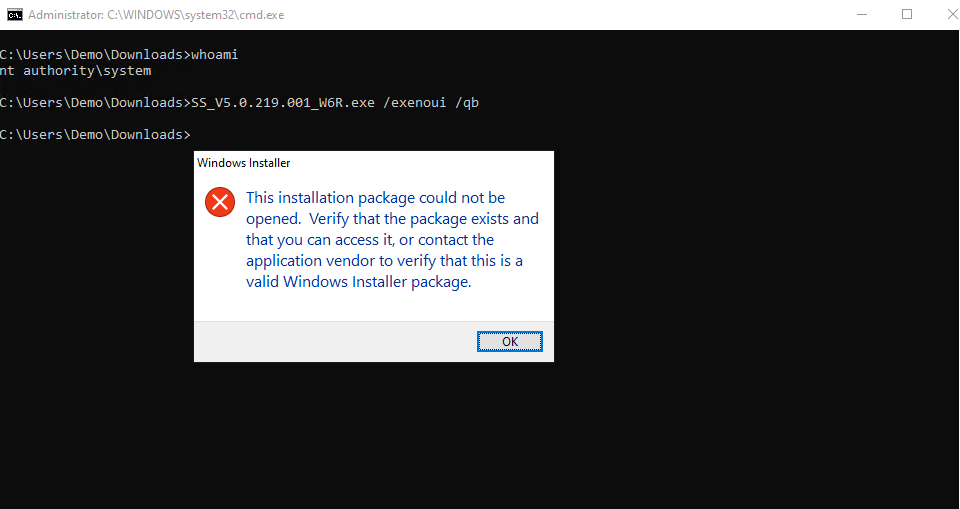Viewport: 960px width, 509px height.
Task: Click 'This installation package could not be' line
Action: point(375,198)
